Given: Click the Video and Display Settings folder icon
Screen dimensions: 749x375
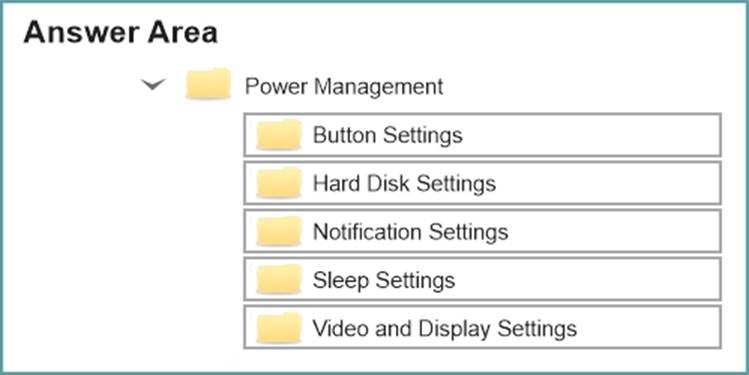Looking at the screenshot, I should [279, 328].
